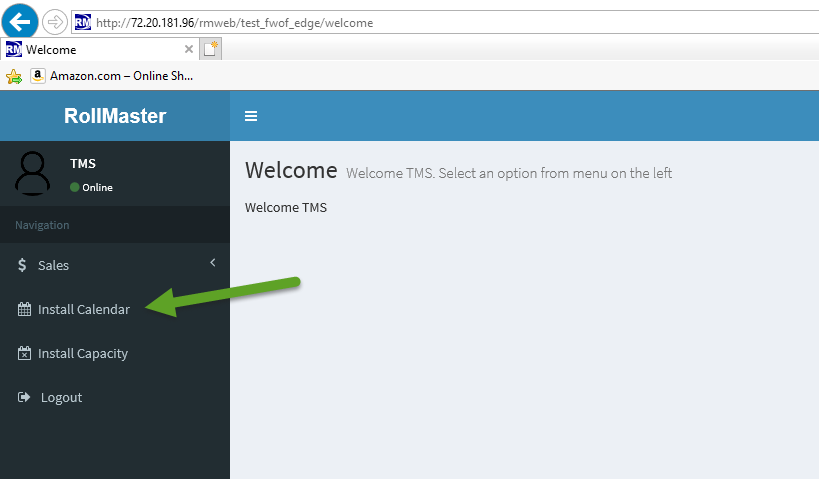Toggle the sidebar with hamburger icon

pos(251,116)
